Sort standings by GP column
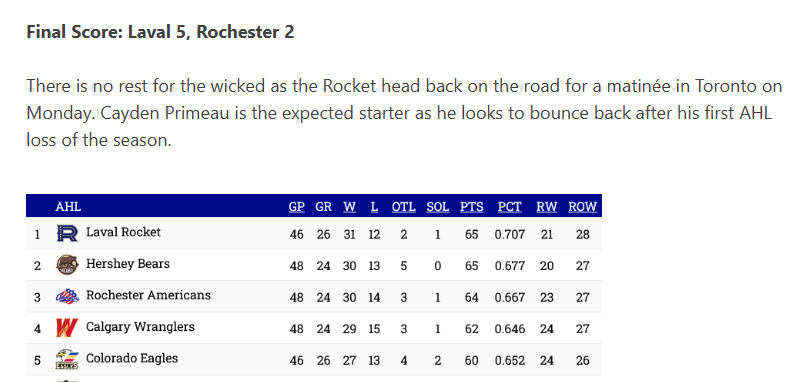 (x=297, y=207)
